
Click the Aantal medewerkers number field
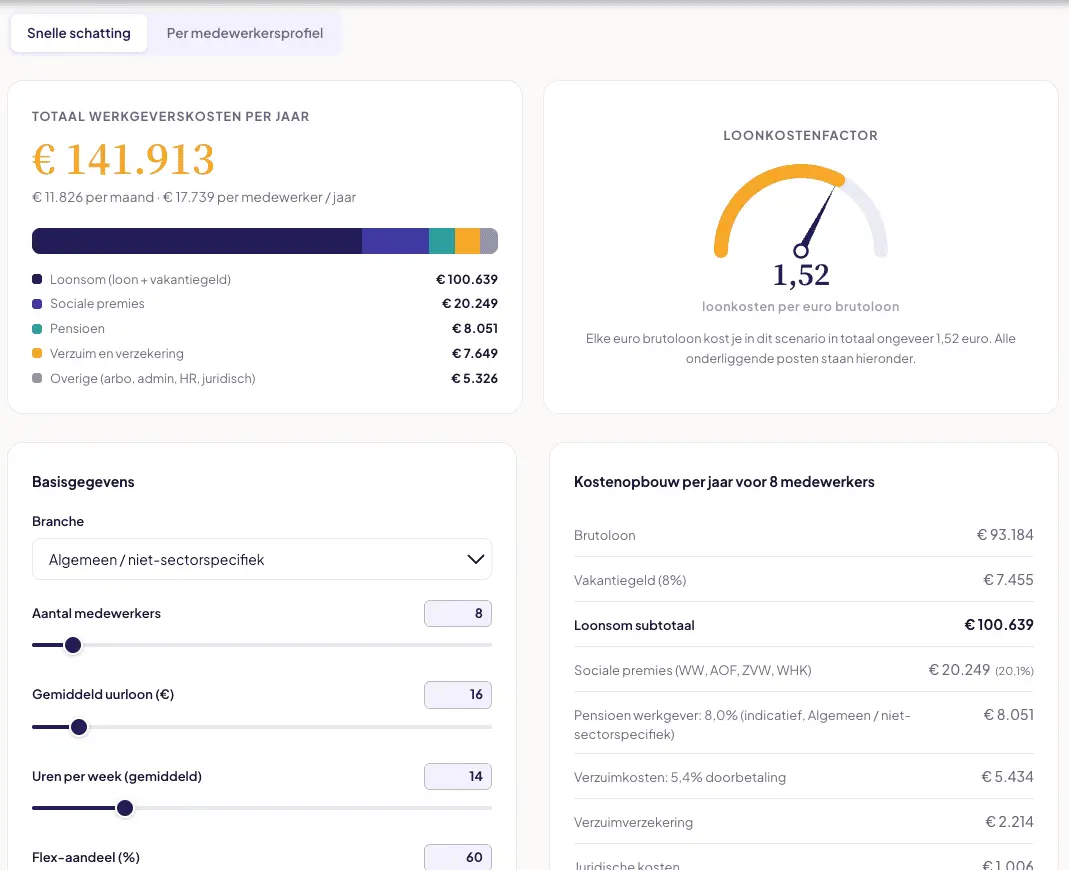457,613
